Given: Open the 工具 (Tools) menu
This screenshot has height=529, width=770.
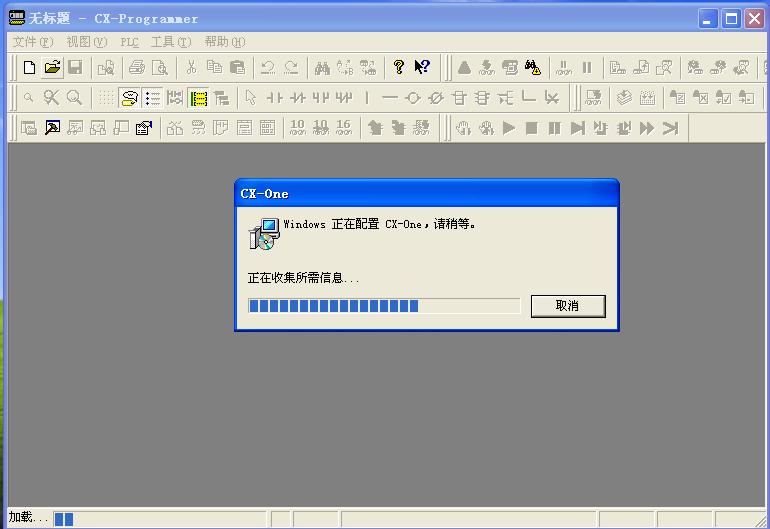Looking at the screenshot, I should (x=170, y=42).
